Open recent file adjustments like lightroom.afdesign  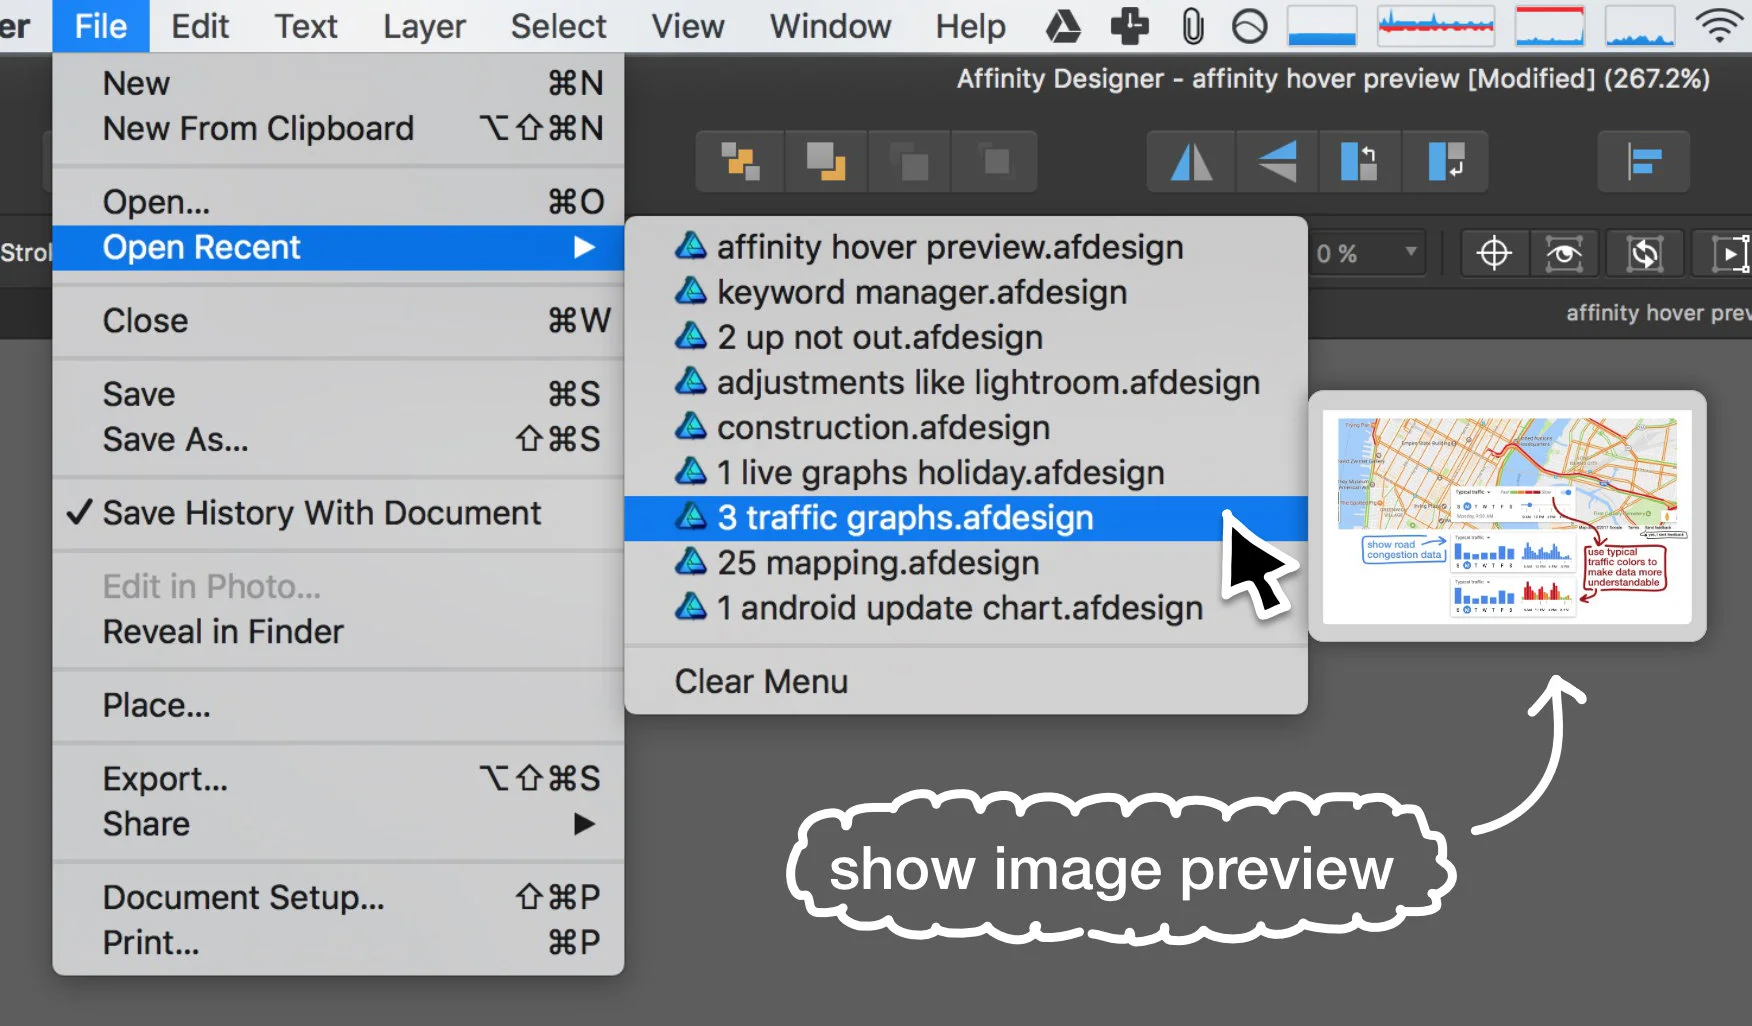tap(966, 382)
